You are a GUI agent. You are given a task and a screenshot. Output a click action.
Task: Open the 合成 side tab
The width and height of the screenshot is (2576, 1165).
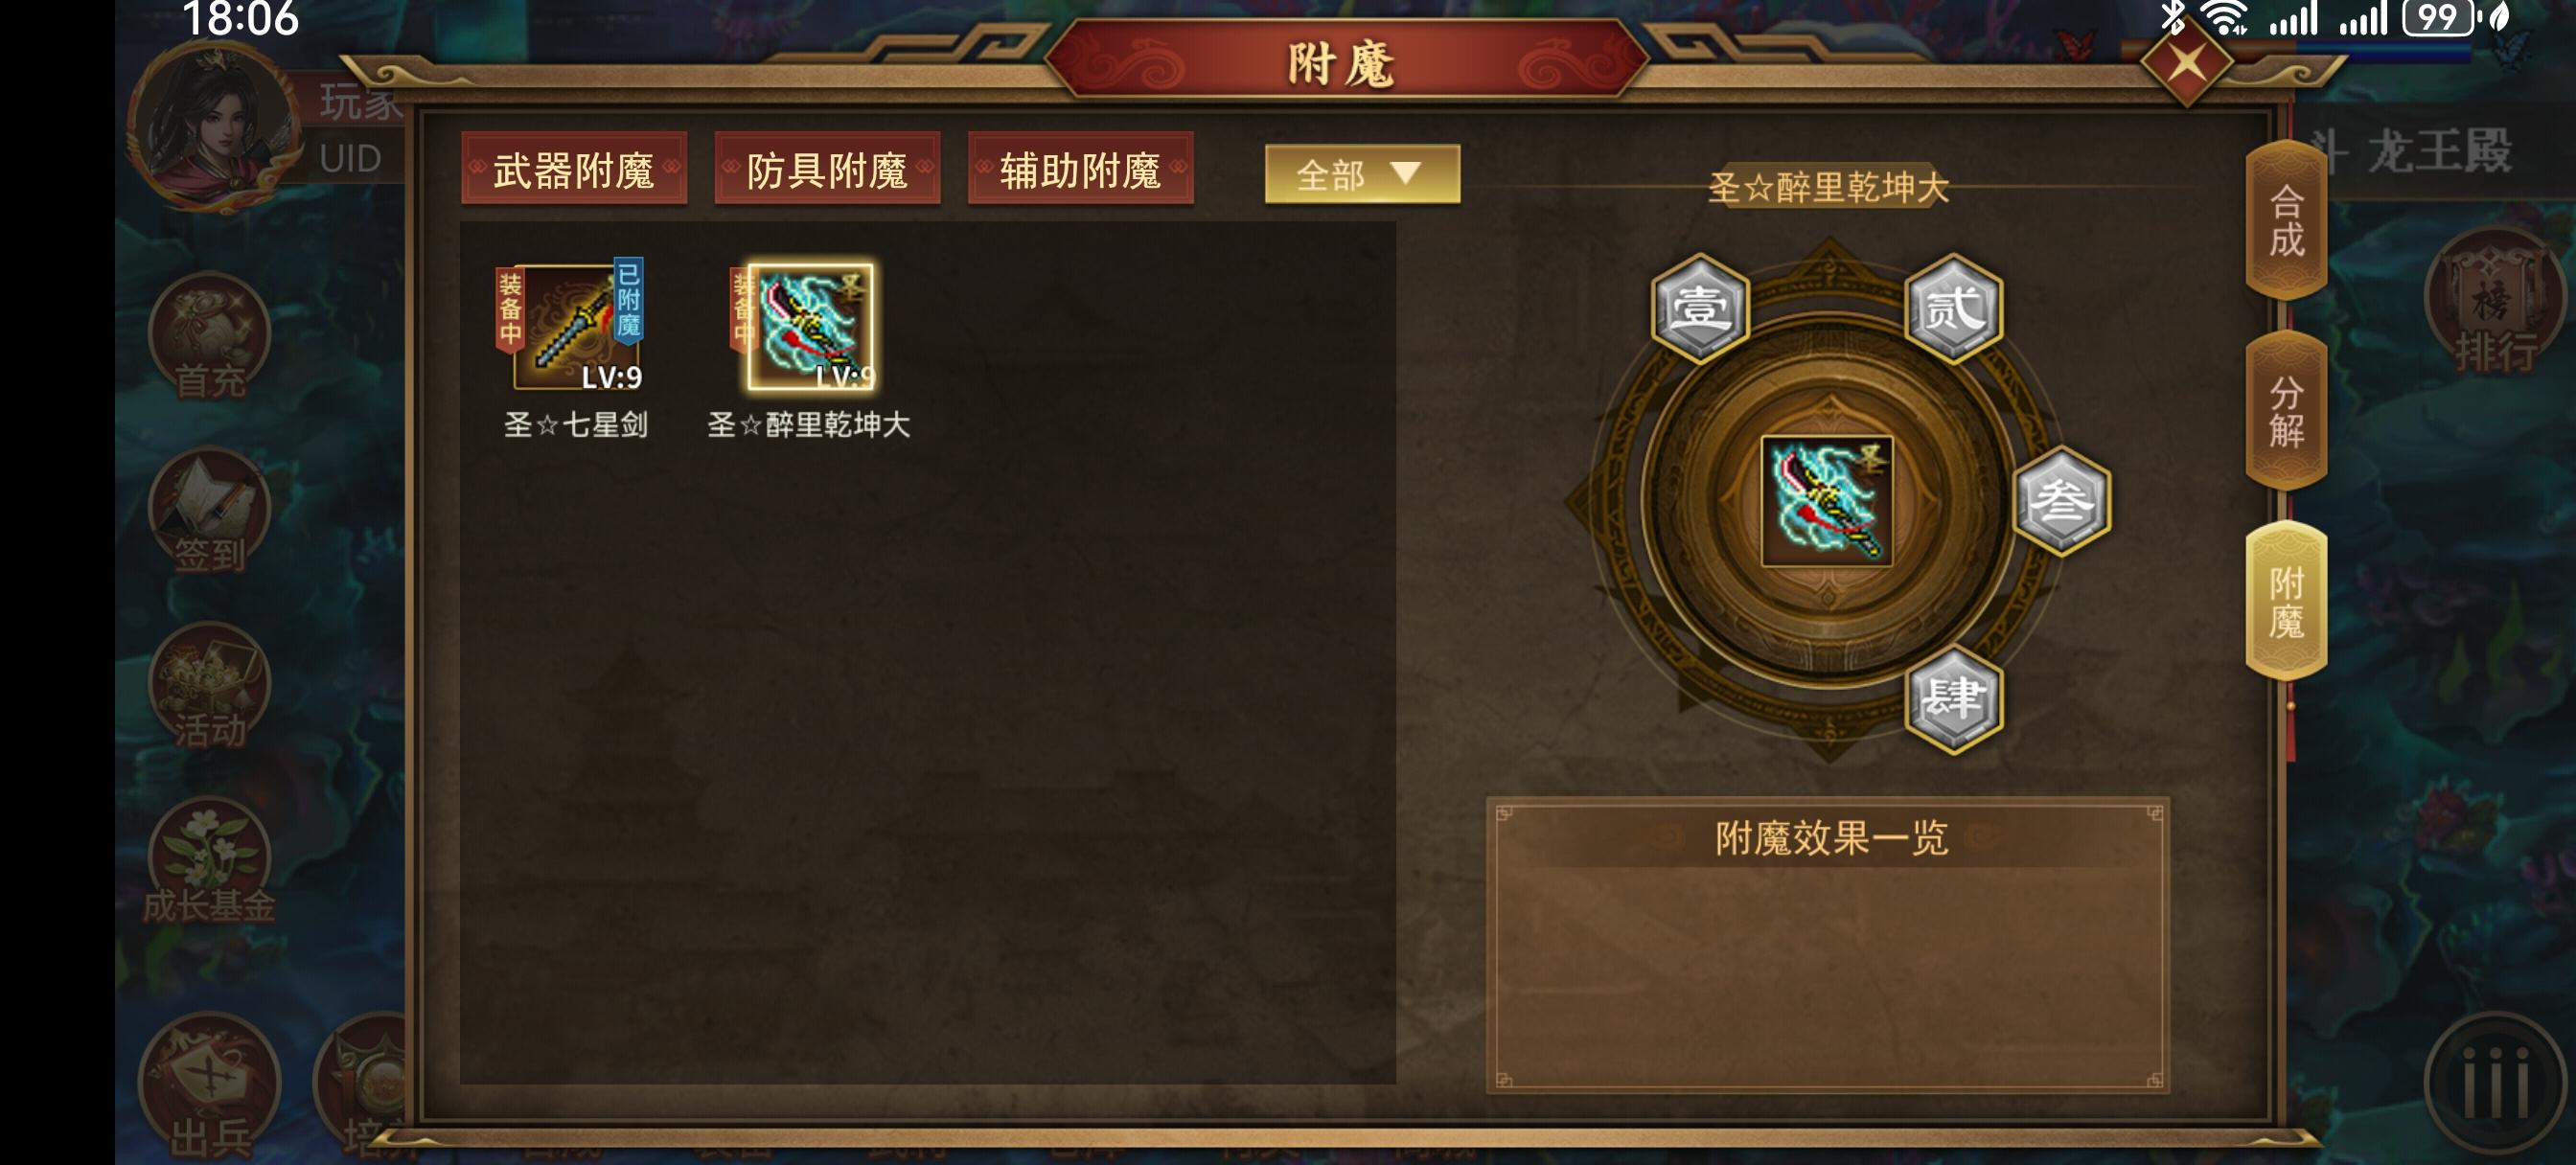(x=2286, y=221)
